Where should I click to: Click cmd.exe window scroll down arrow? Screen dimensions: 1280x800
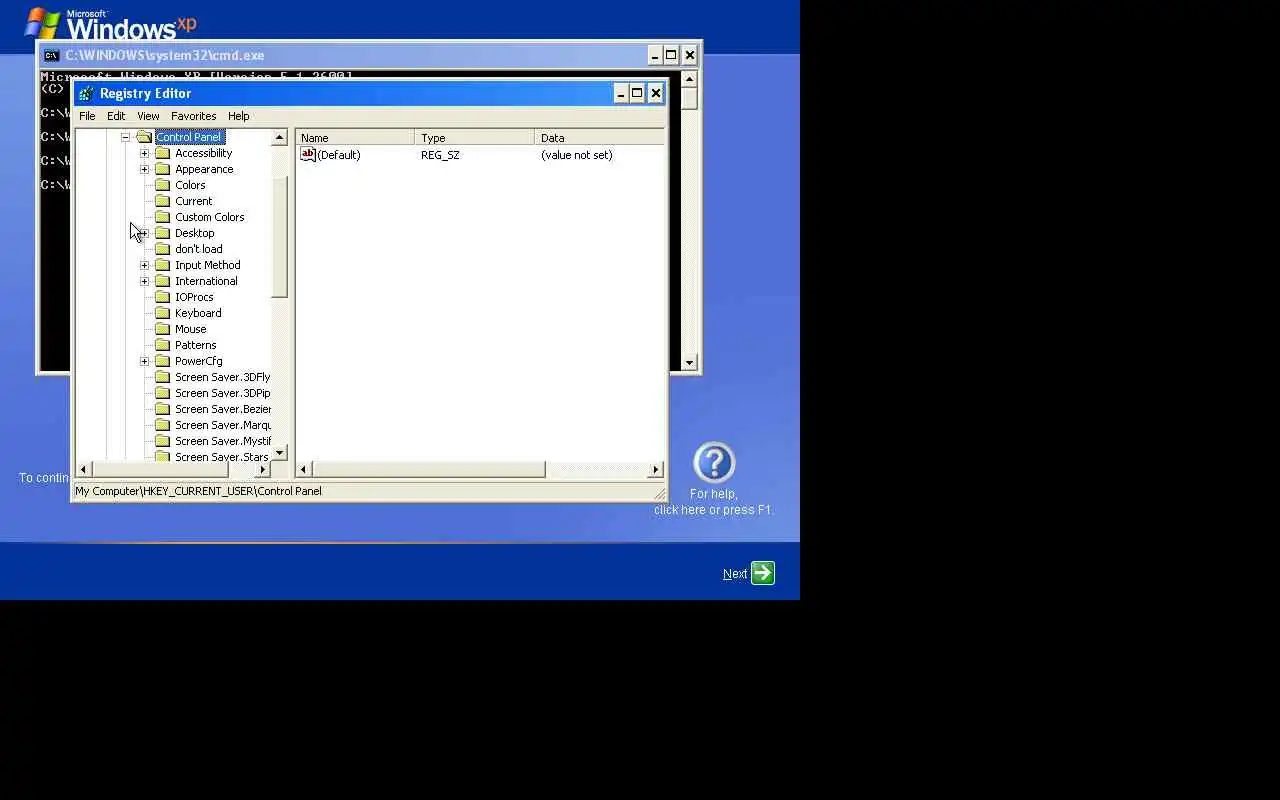(689, 363)
